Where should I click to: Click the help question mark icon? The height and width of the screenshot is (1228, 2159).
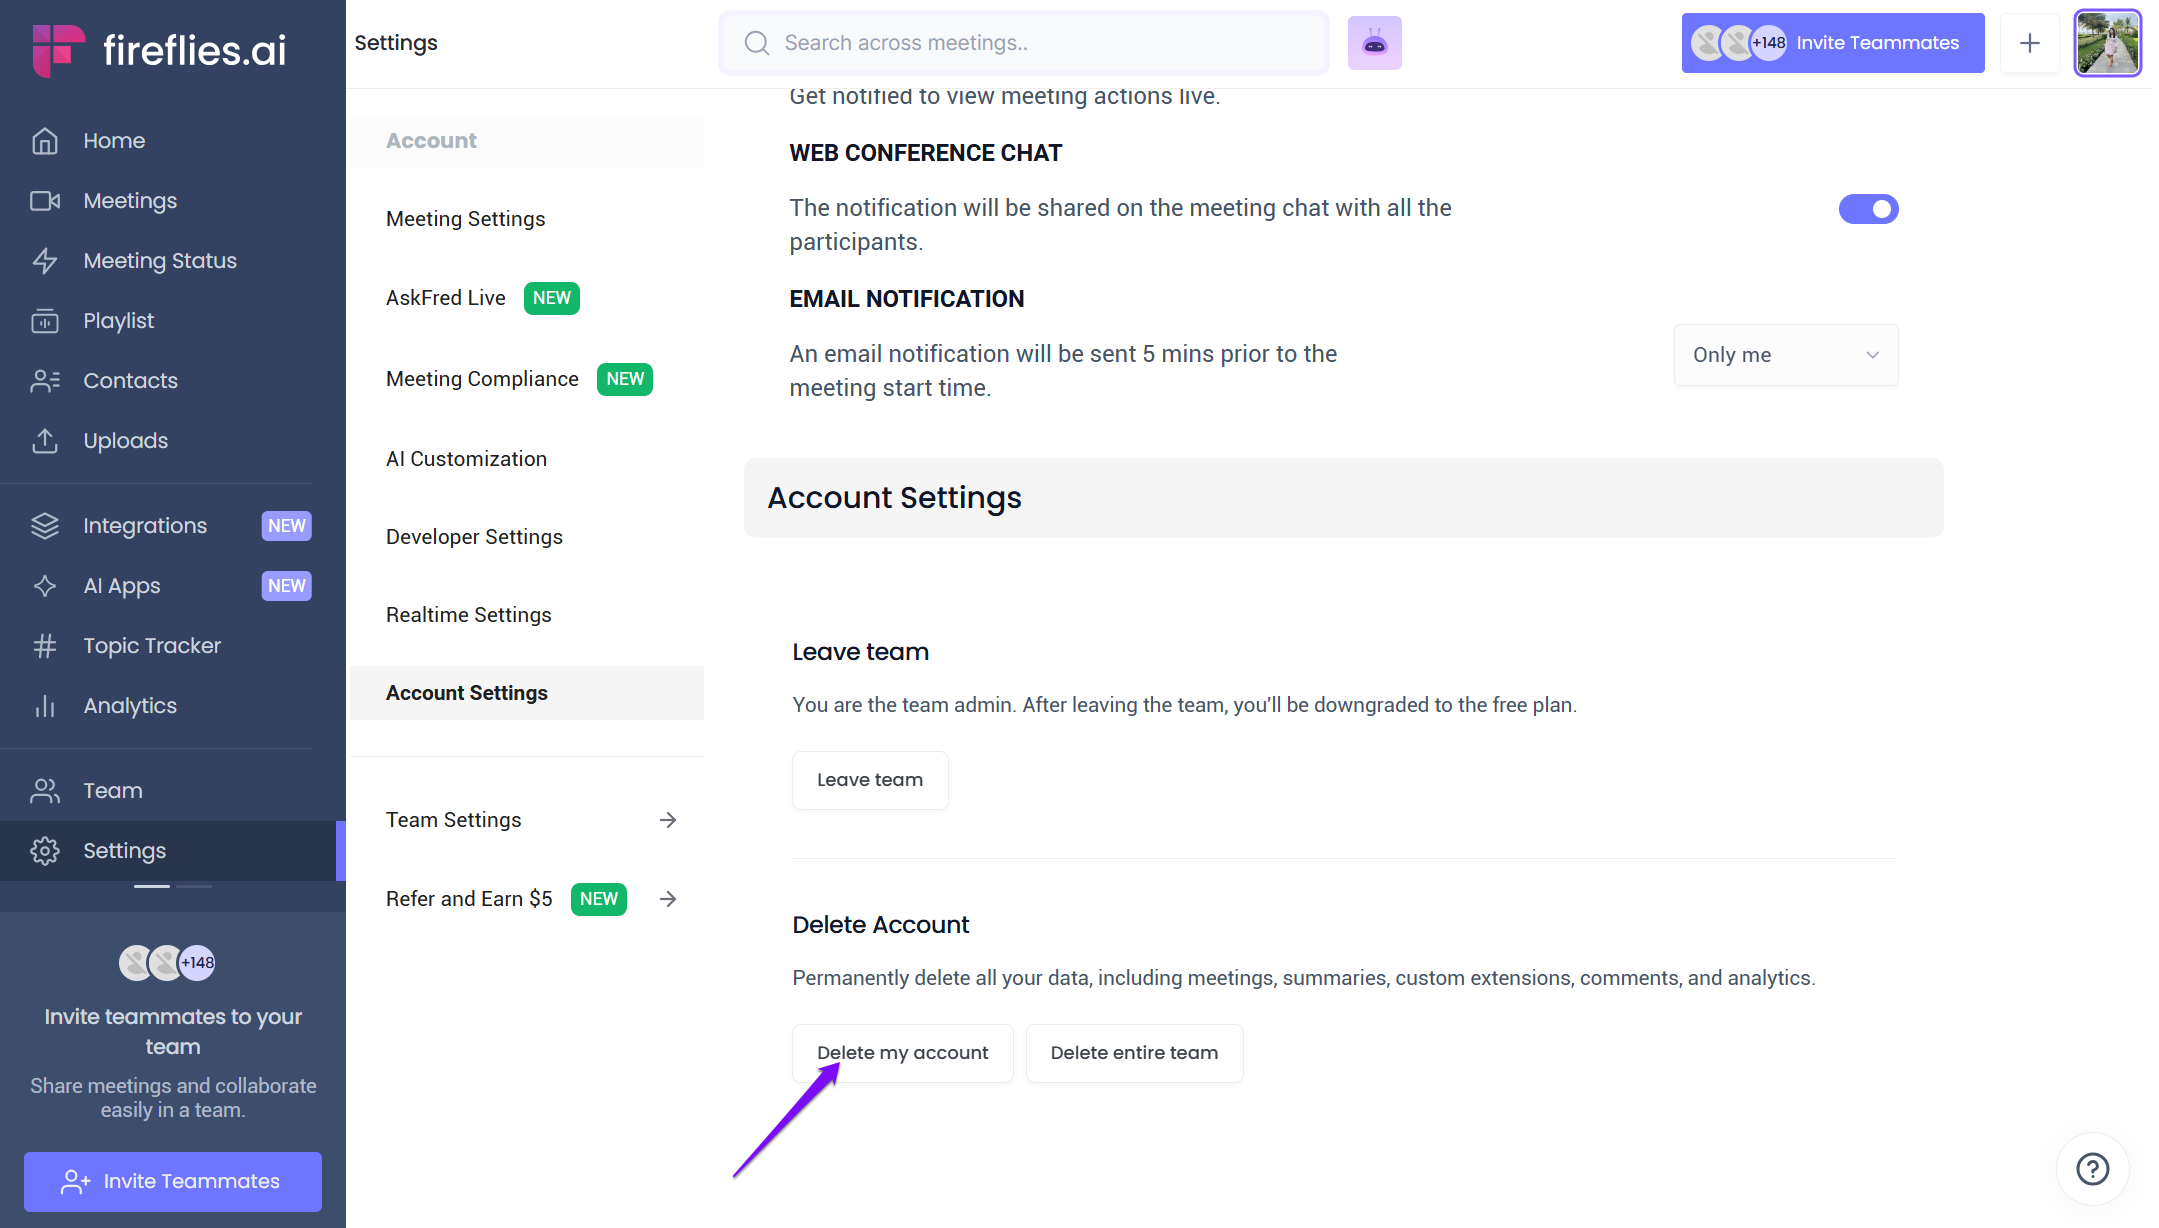(2092, 1168)
